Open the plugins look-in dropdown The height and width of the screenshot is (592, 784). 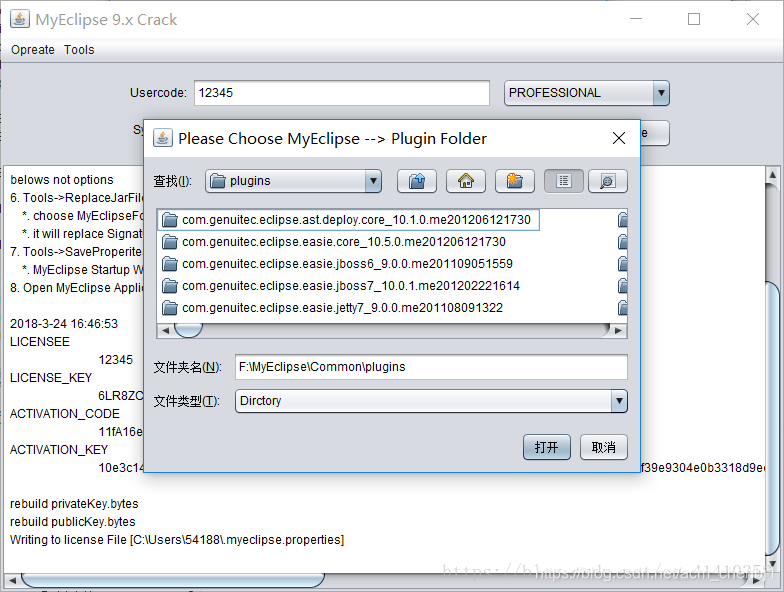point(294,181)
